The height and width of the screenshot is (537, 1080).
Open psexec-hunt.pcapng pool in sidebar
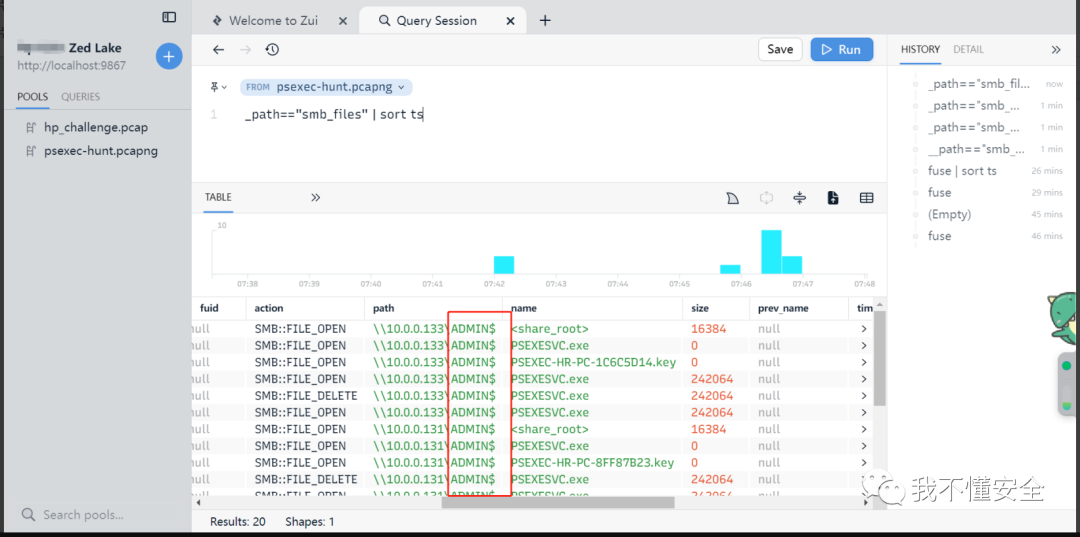[x=101, y=151]
